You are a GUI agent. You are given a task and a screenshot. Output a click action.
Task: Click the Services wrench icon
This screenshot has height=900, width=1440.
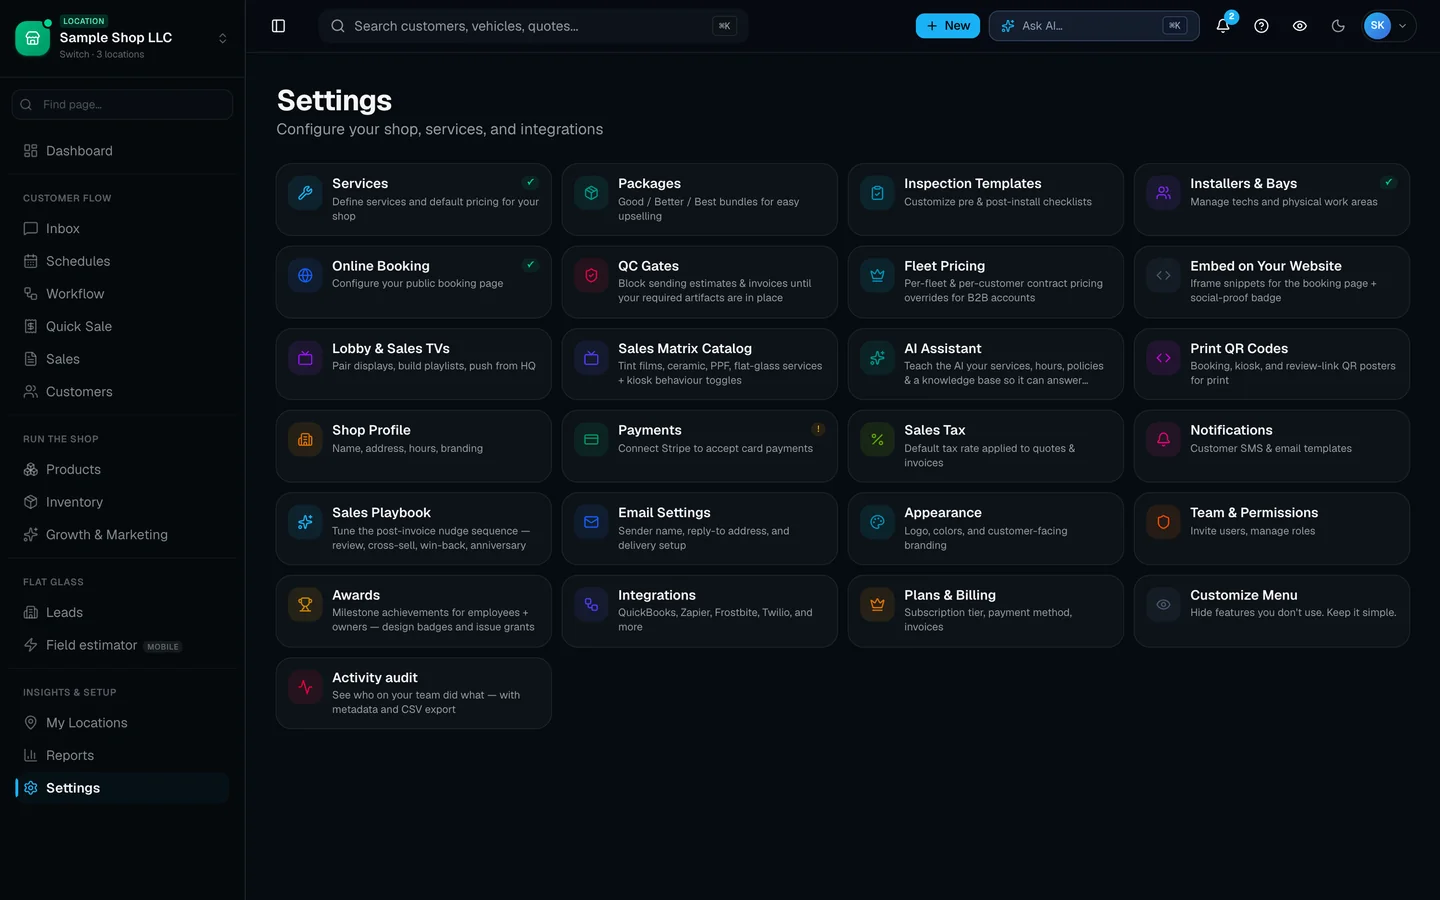click(305, 193)
